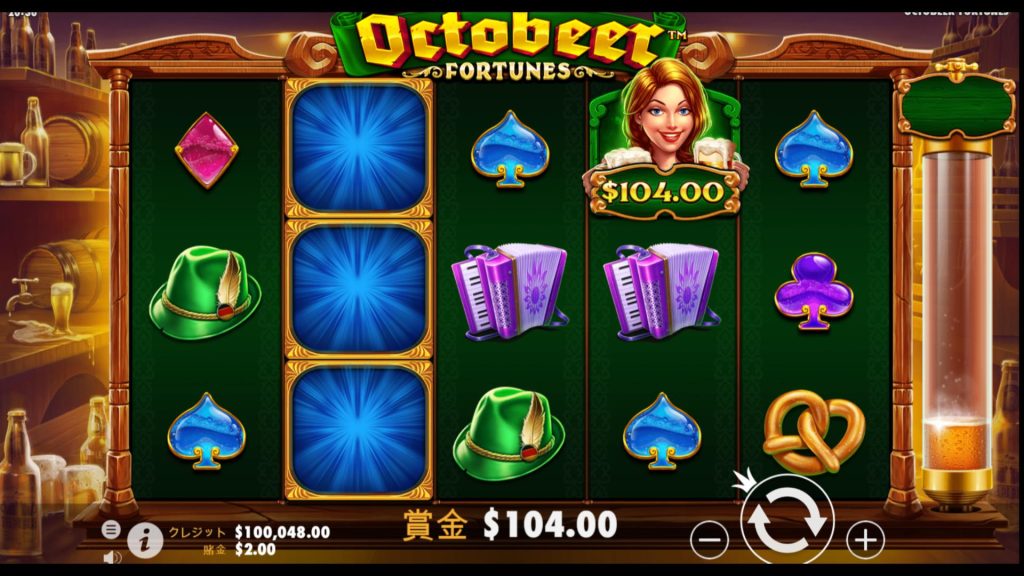1024x576 pixels.
Task: Click the green sign above the beer meter
Action: coord(956,106)
